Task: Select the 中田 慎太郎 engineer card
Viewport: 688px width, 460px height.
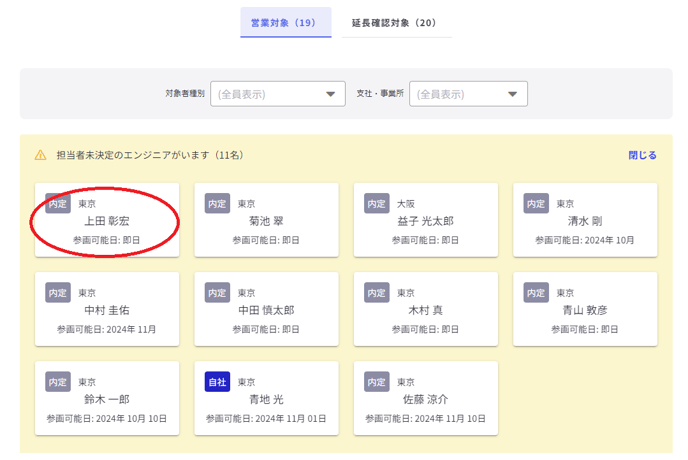Action: tap(266, 310)
